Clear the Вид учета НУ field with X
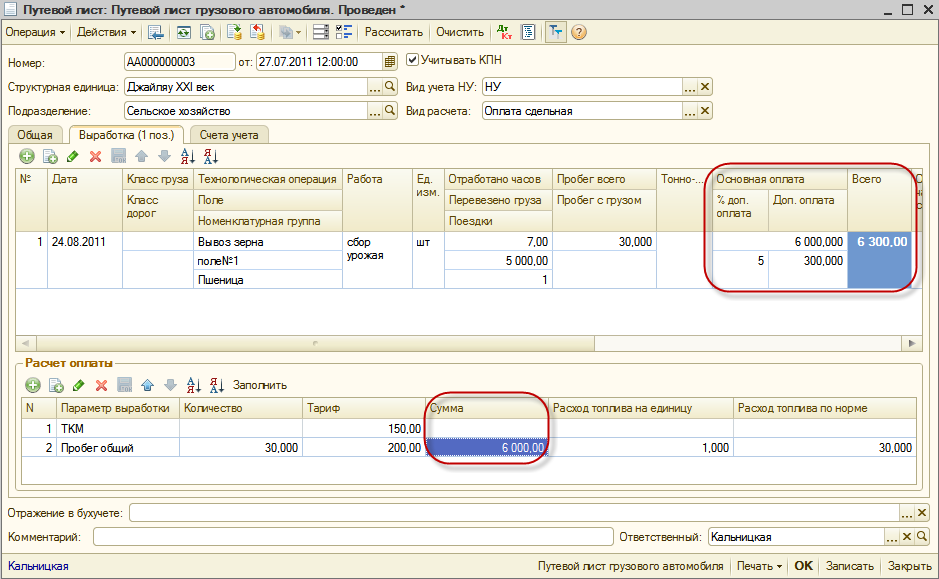This screenshot has width=939, height=579. point(705,87)
